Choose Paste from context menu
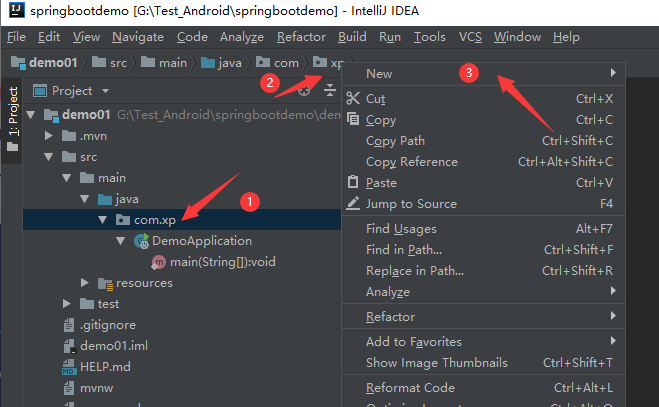 click(483, 183)
